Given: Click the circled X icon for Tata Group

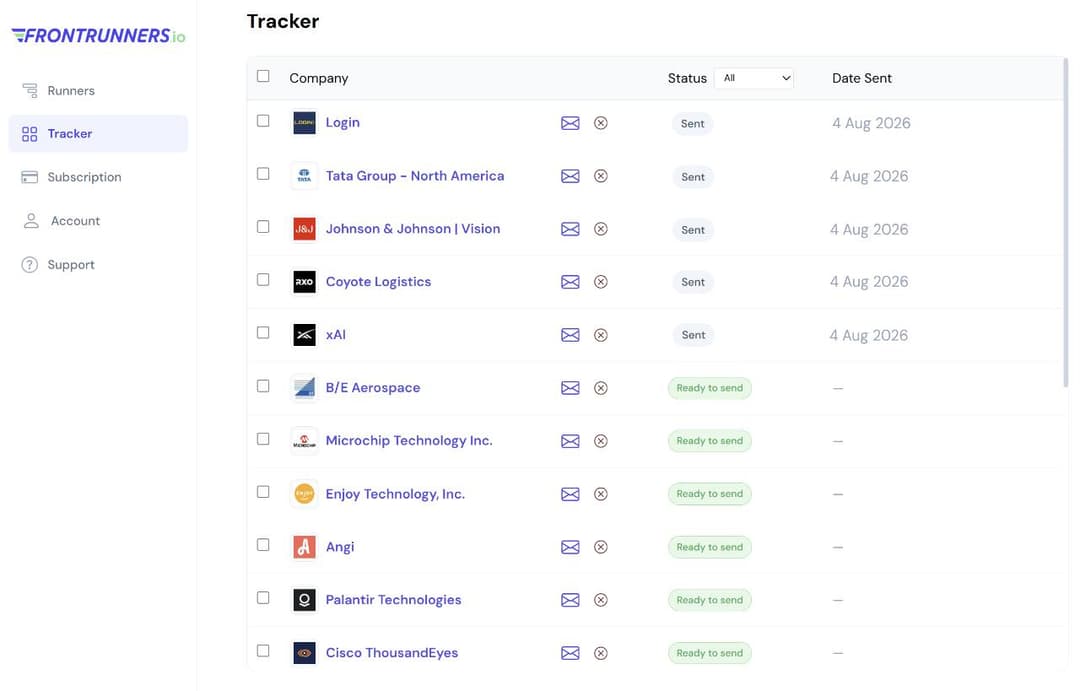Looking at the screenshot, I should click(x=601, y=176).
